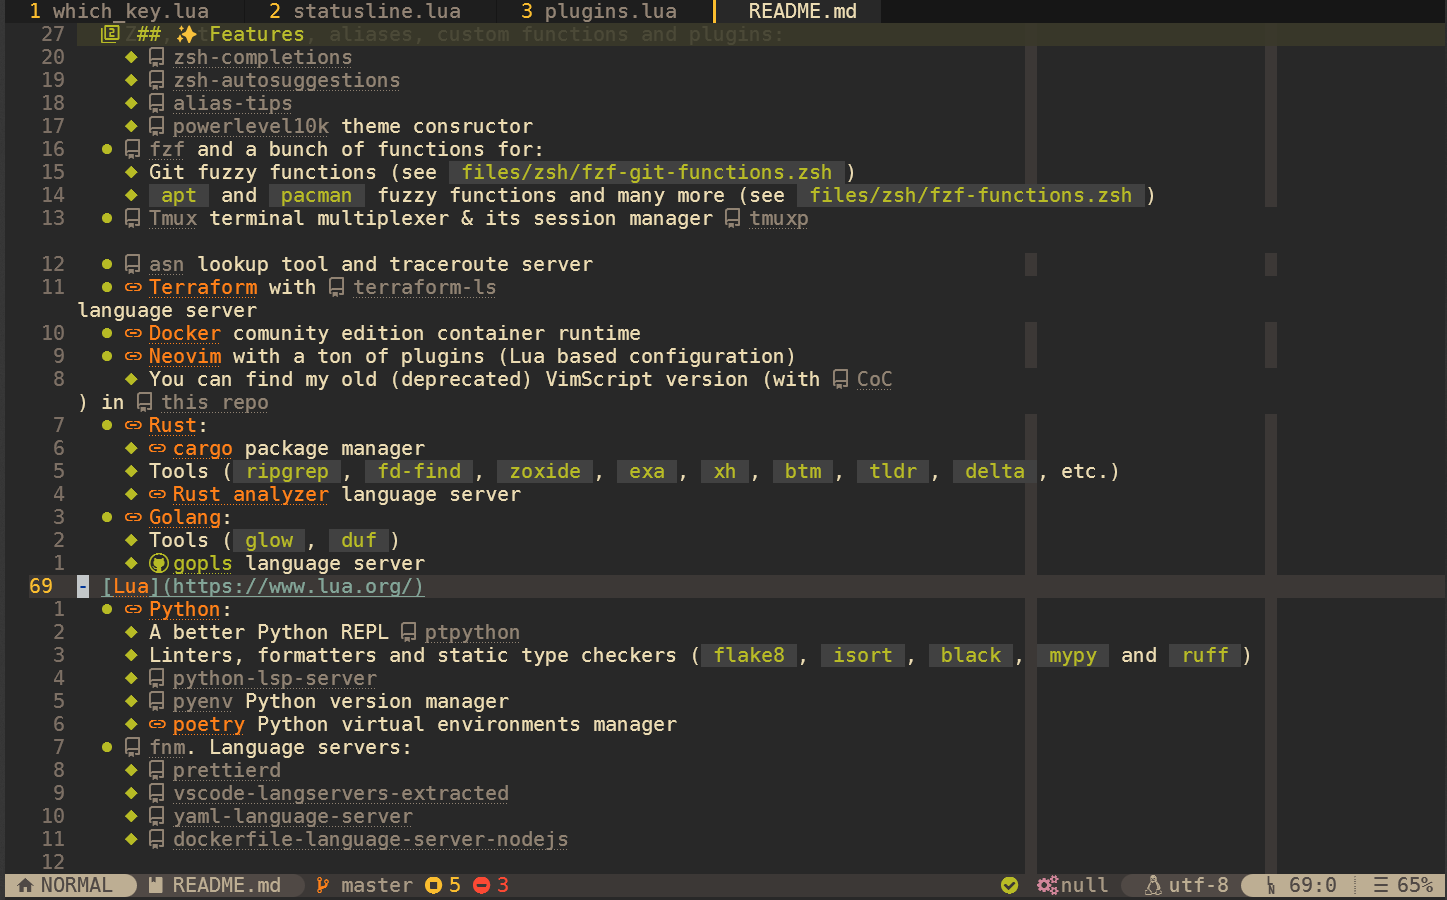The image size is (1447, 900).
Task: Open the powerlevel10k link
Action: point(251,126)
